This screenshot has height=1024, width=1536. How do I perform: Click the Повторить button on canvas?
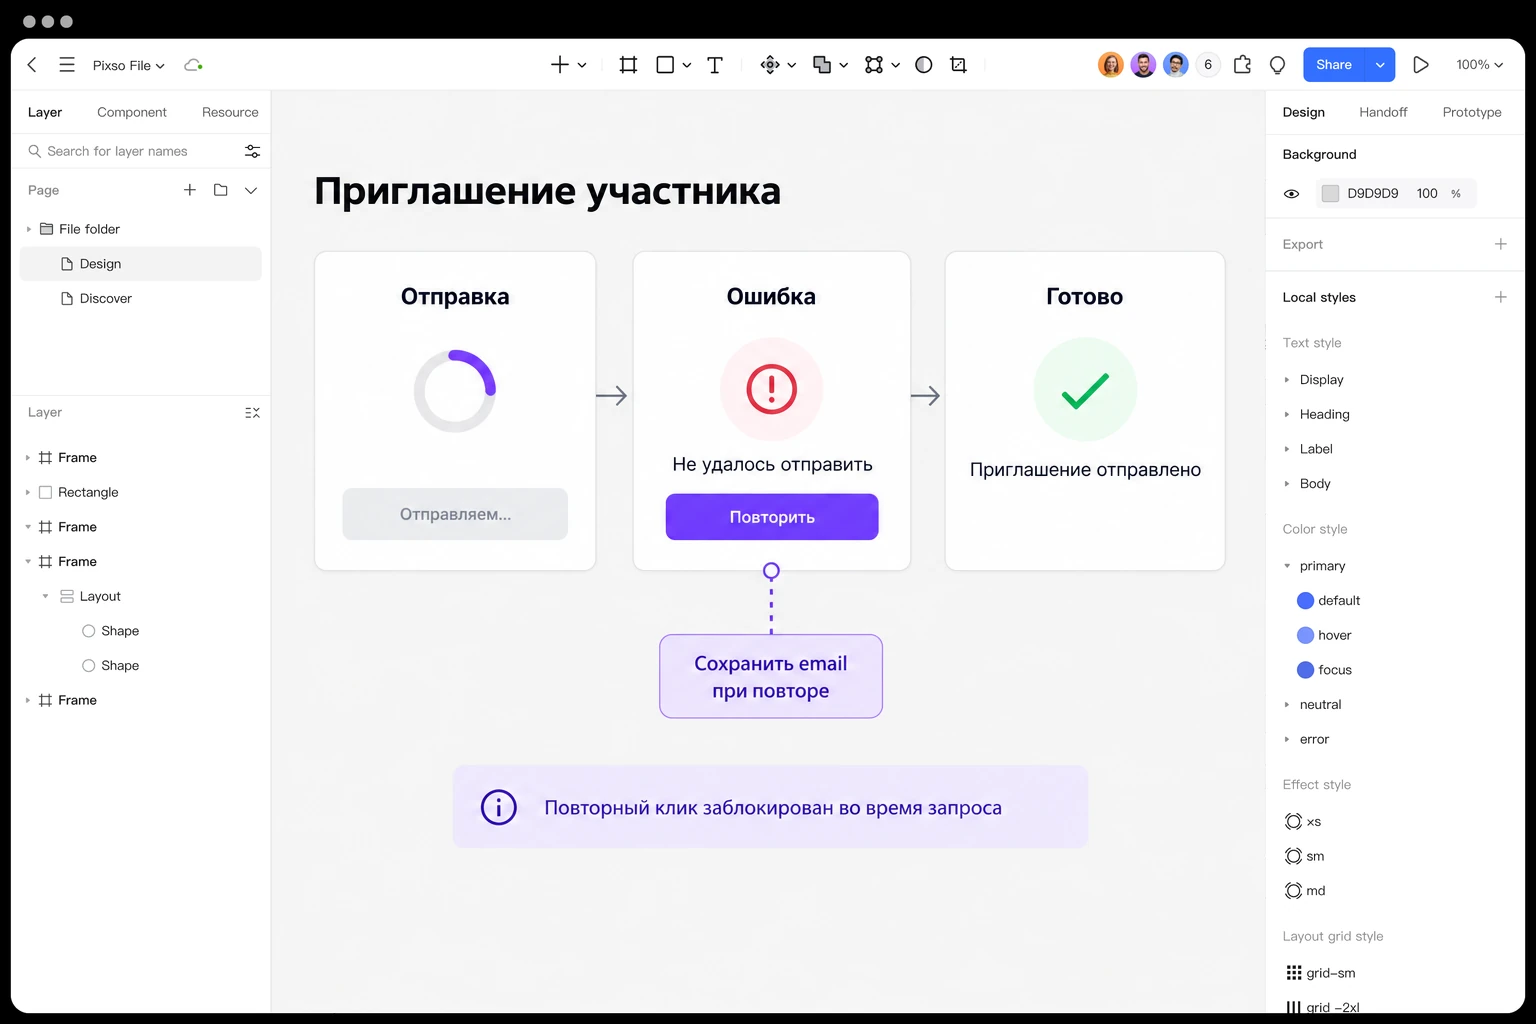pyautogui.click(x=772, y=517)
